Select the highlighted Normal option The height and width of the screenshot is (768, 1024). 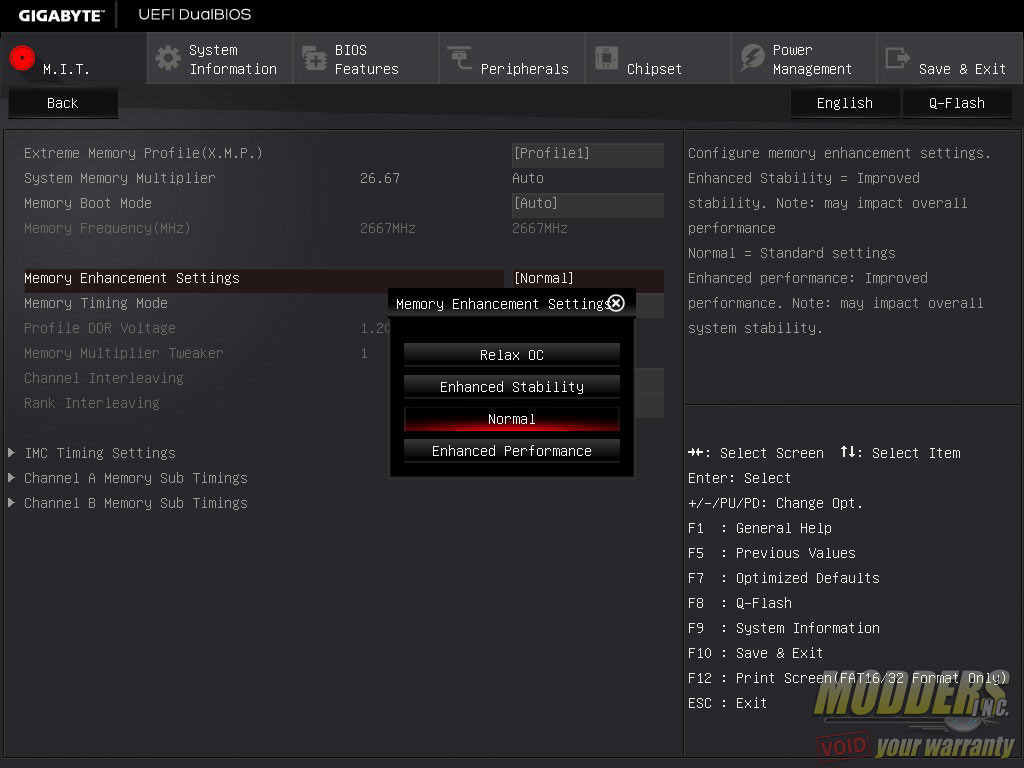tap(511, 419)
